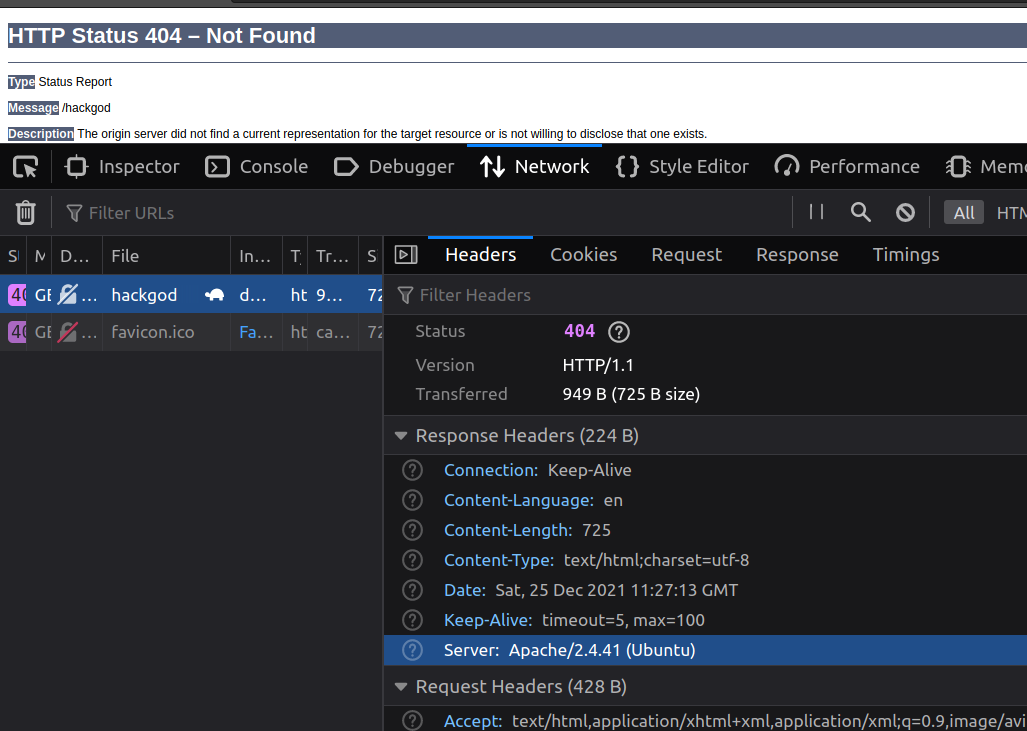This screenshot has width=1027, height=731.
Task: Open network search magnifier icon
Action: 860,212
